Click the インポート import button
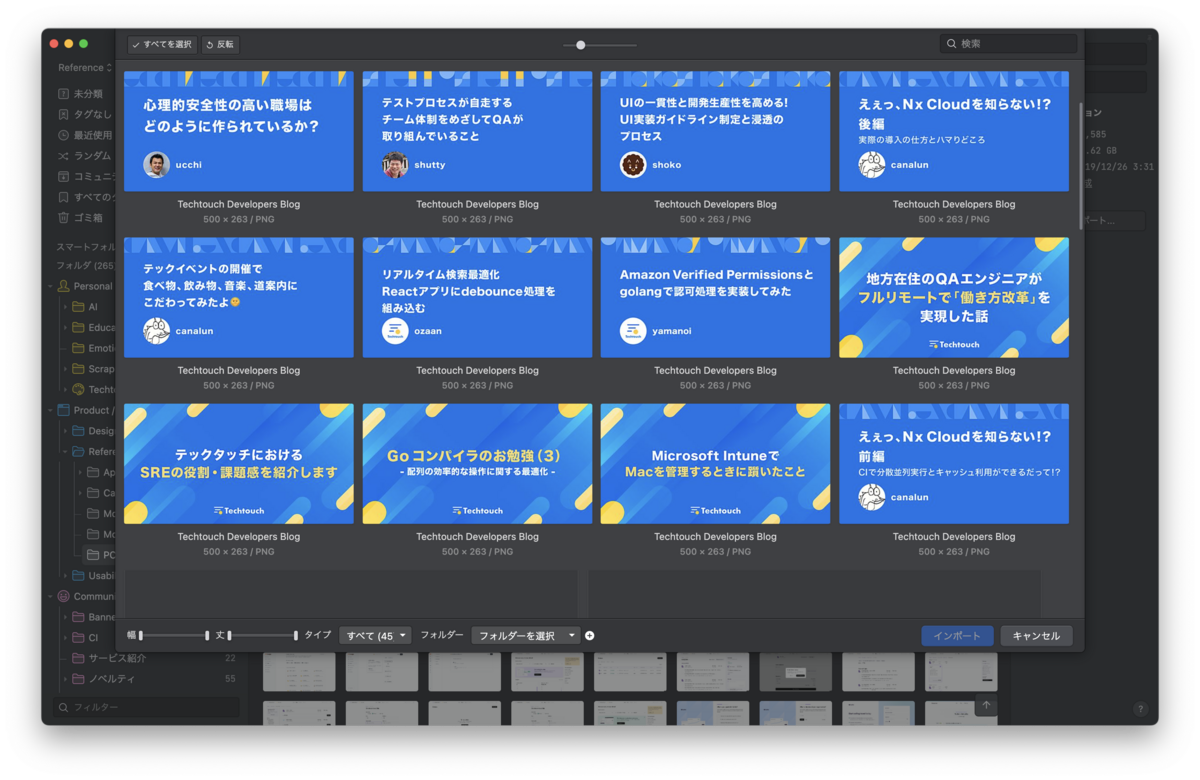The image size is (1200, 780). coord(958,636)
